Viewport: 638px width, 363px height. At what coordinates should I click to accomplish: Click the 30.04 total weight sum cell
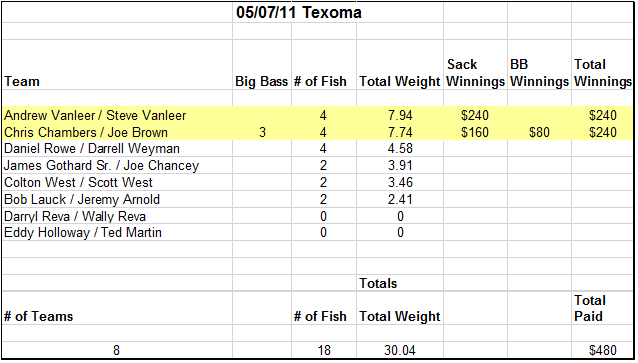[400, 350]
